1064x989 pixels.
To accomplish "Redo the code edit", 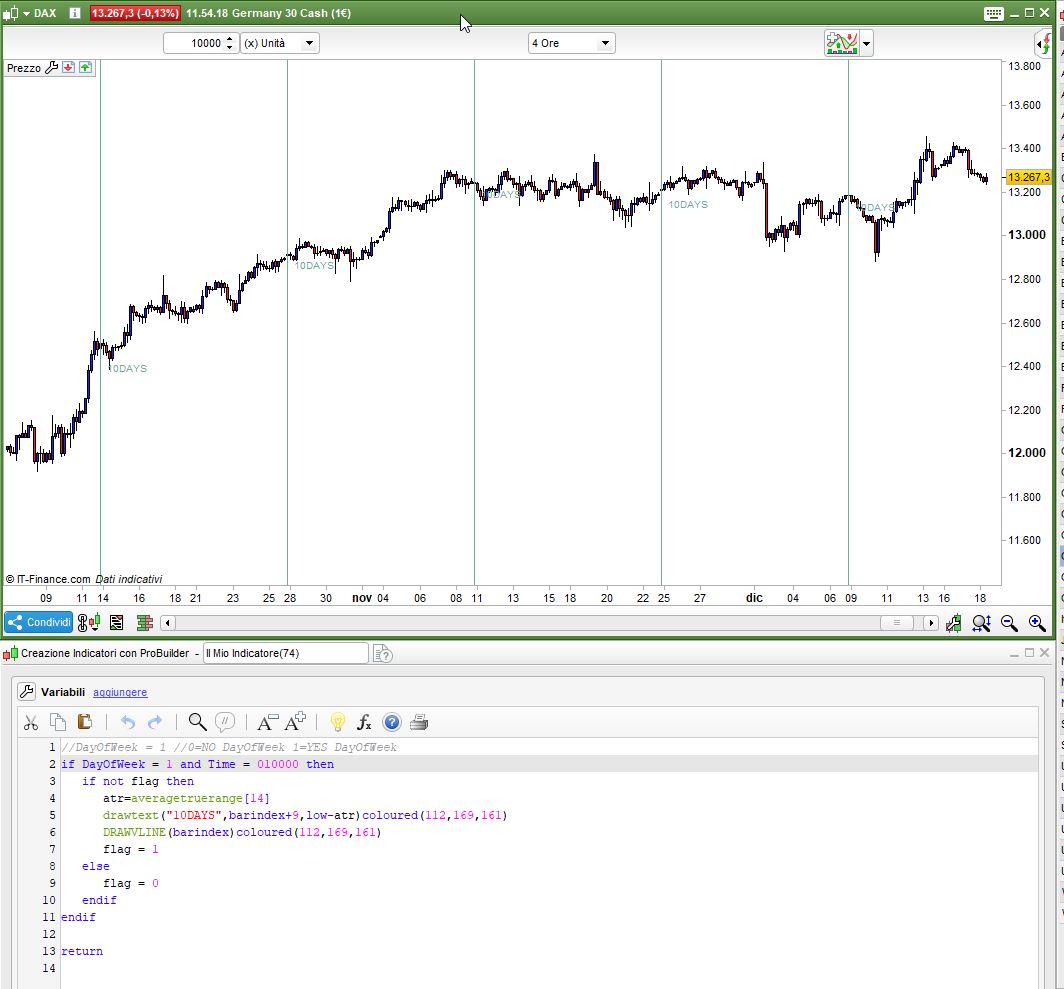I will tap(155, 722).
